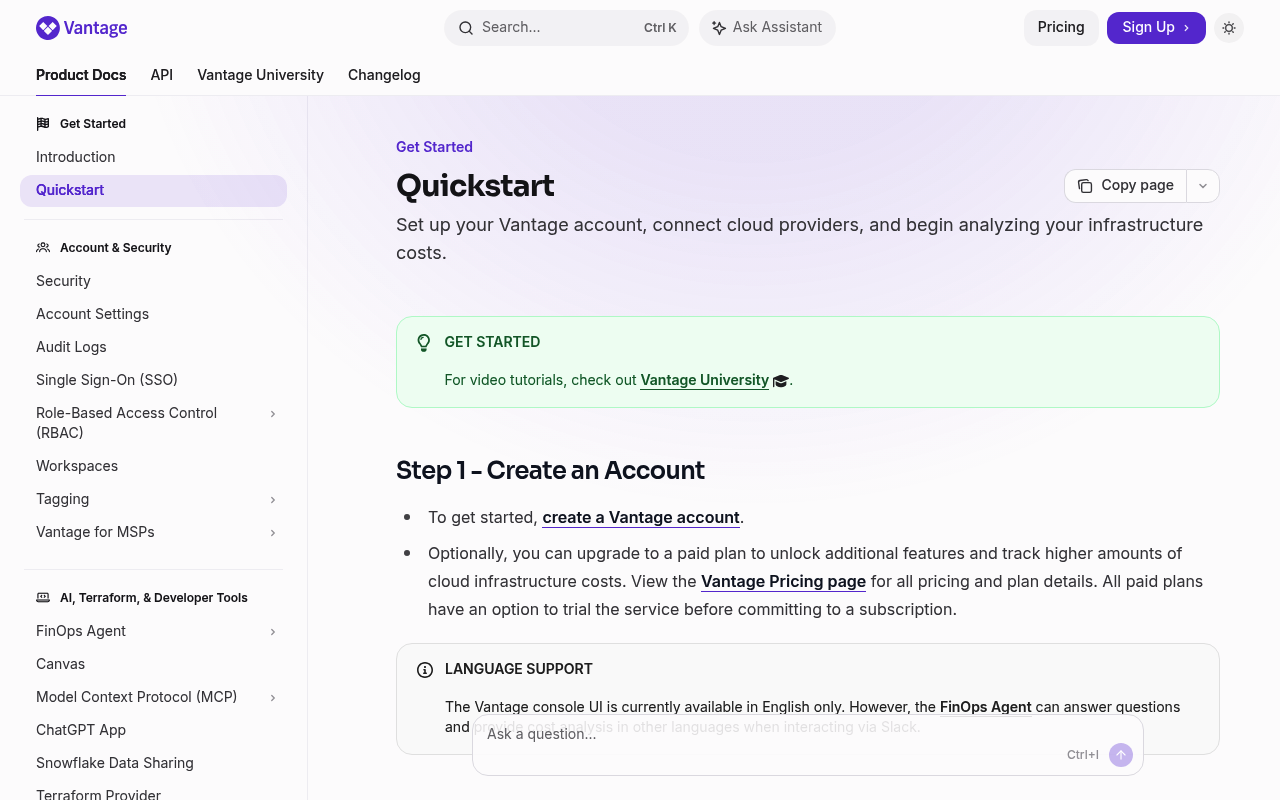
Task: Click the Step 1 - Create an Account heading
Action: [550, 470]
